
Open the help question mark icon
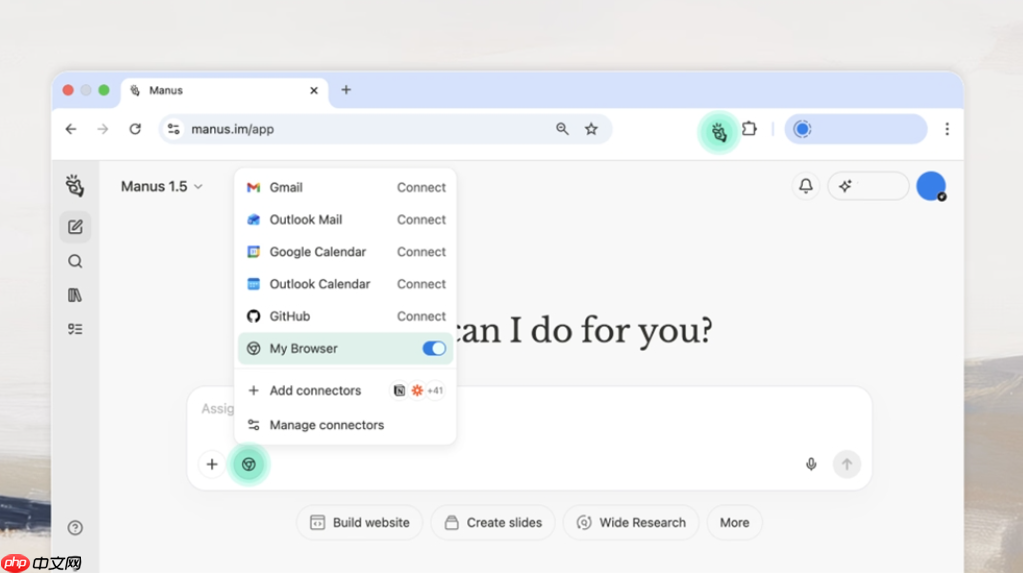(75, 528)
